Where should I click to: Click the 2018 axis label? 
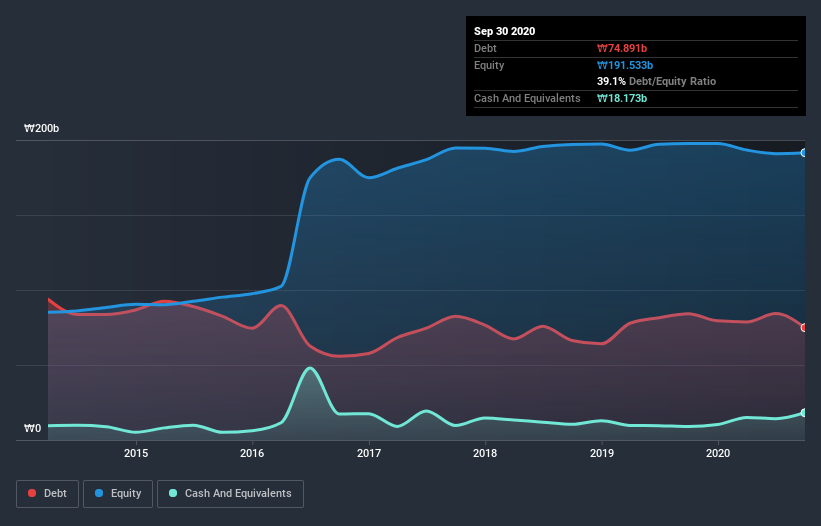tap(485, 453)
